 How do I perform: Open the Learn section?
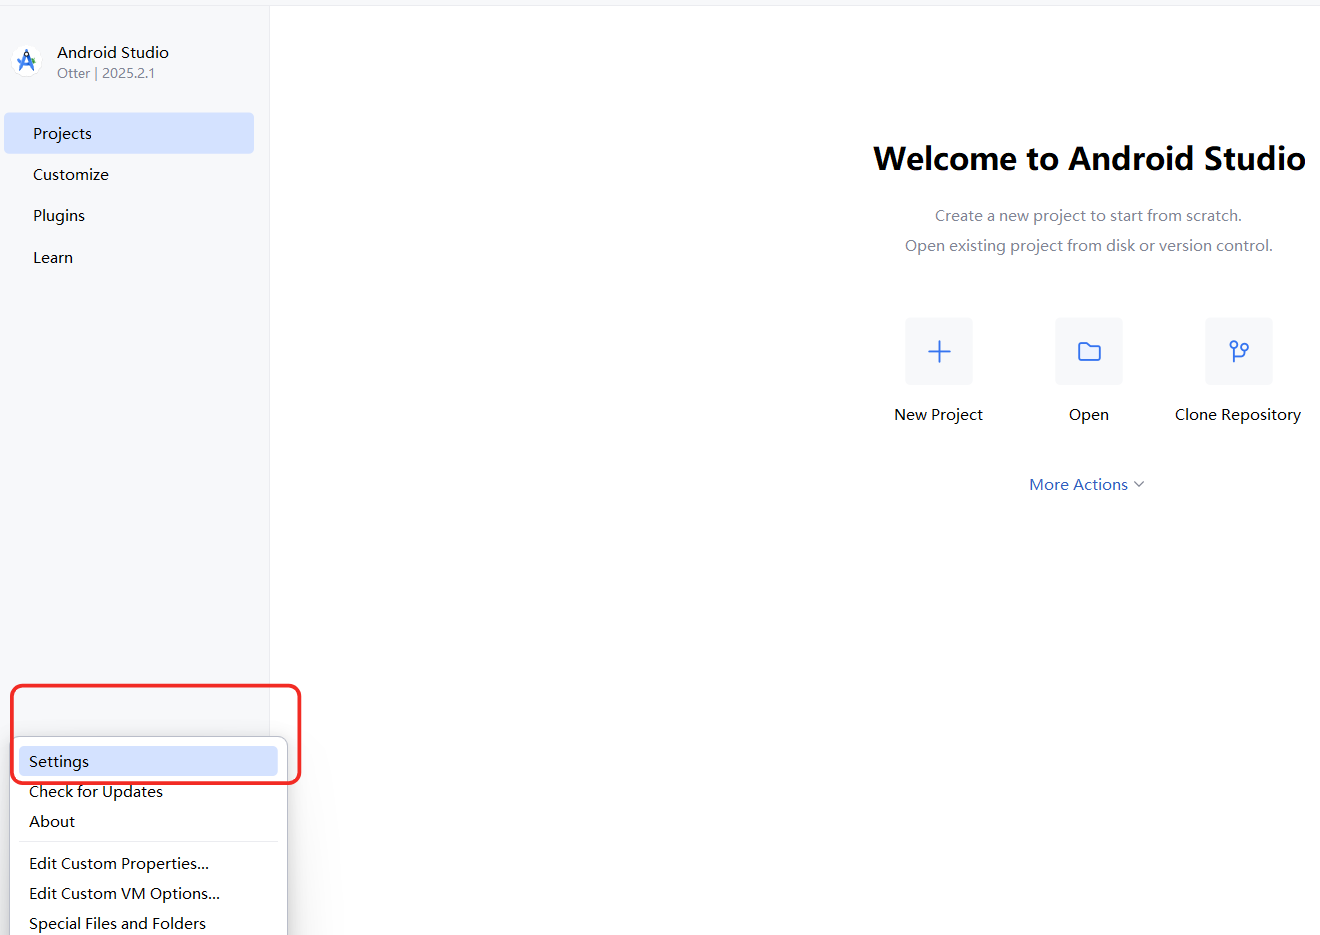pyautogui.click(x=52, y=257)
